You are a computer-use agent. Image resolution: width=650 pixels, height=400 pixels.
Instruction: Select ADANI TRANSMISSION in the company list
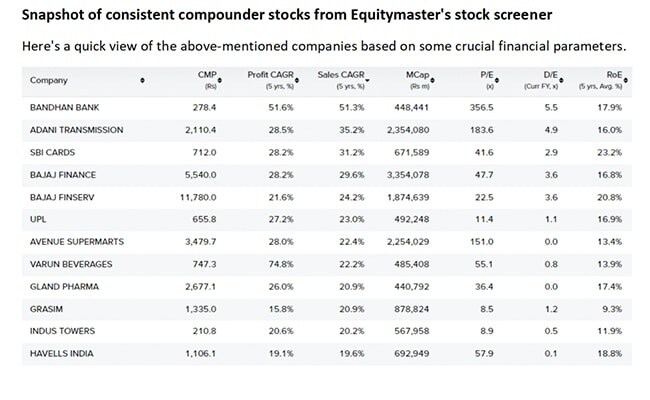pos(77,130)
